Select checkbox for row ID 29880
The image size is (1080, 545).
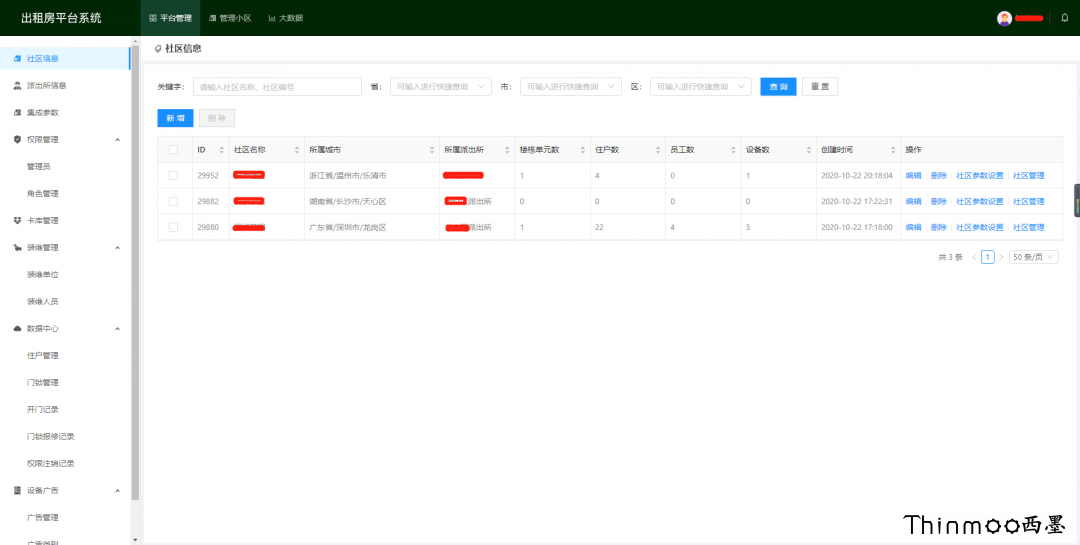[x=173, y=228]
